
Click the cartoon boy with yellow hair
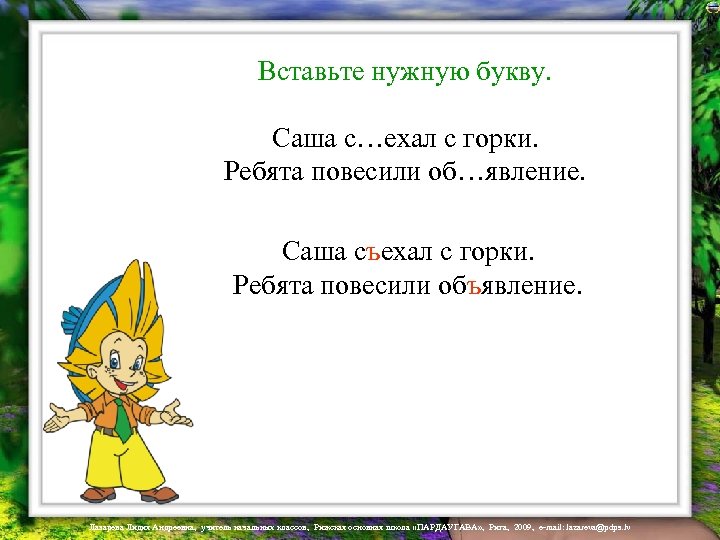tap(118, 382)
